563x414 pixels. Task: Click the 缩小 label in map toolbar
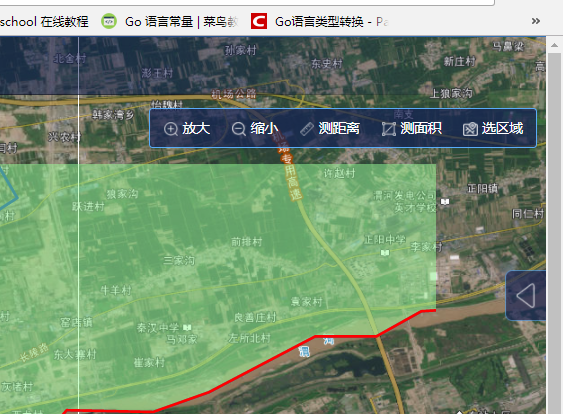(264, 128)
